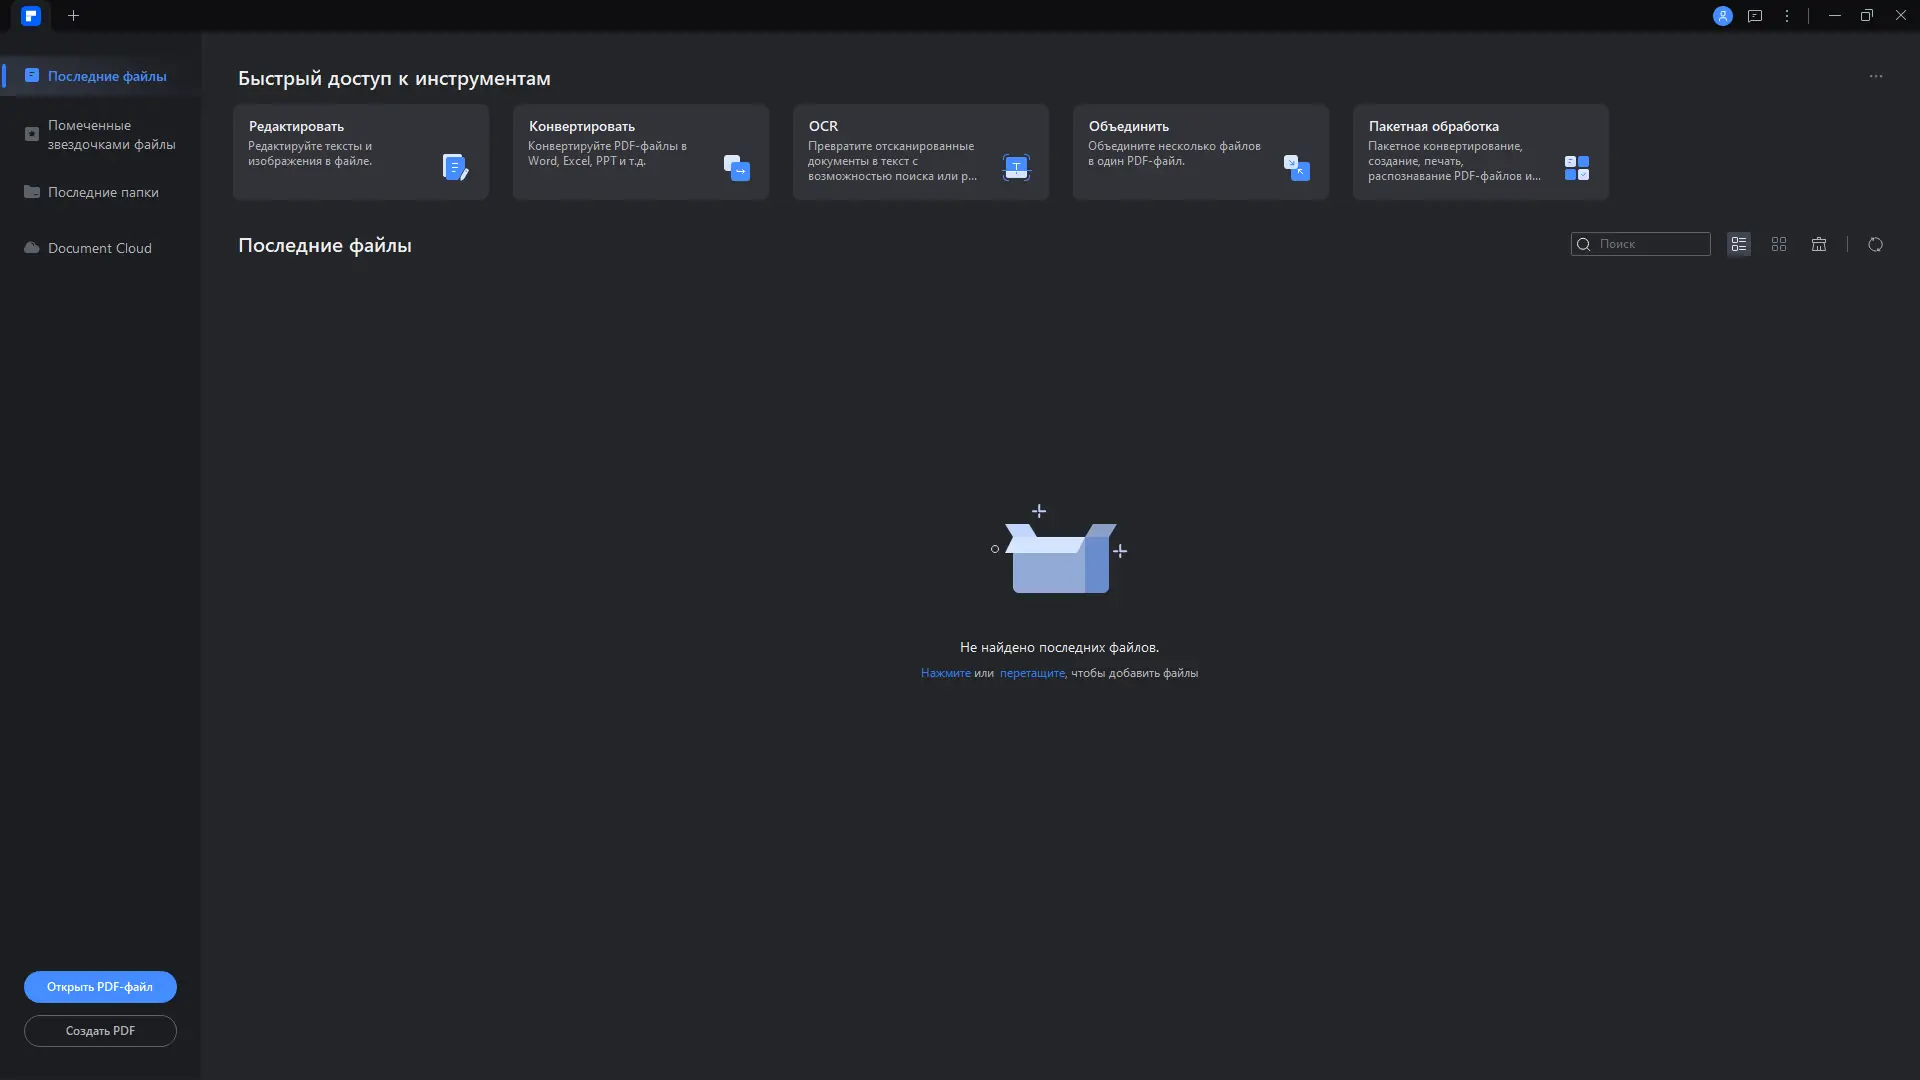
Task: Refresh the recent files list
Action: click(x=1876, y=245)
